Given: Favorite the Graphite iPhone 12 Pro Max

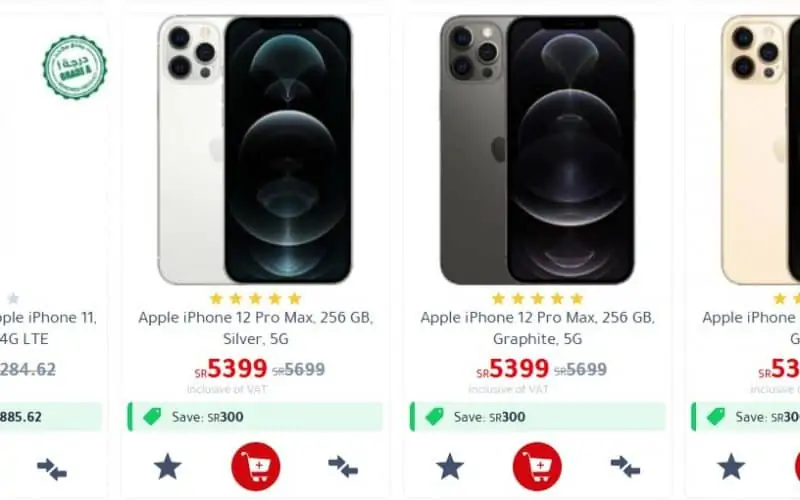Looking at the screenshot, I should click(449, 466).
